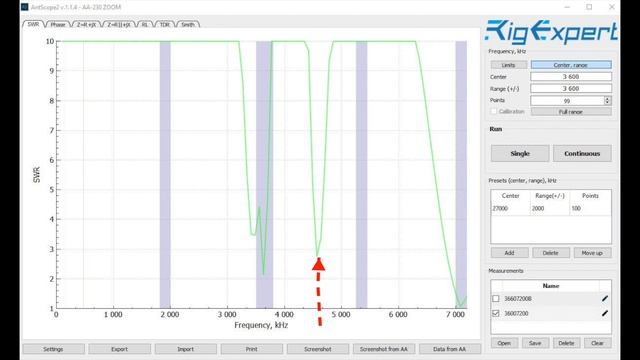
Task: Click the Full range button
Action: [x=571, y=112]
